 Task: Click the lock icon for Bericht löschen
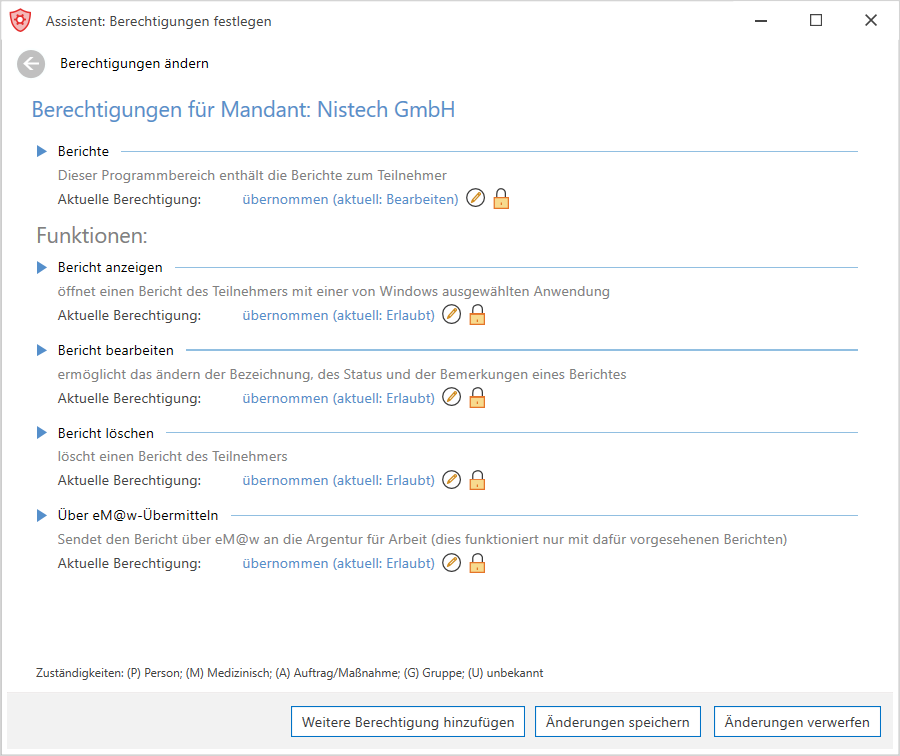(478, 480)
